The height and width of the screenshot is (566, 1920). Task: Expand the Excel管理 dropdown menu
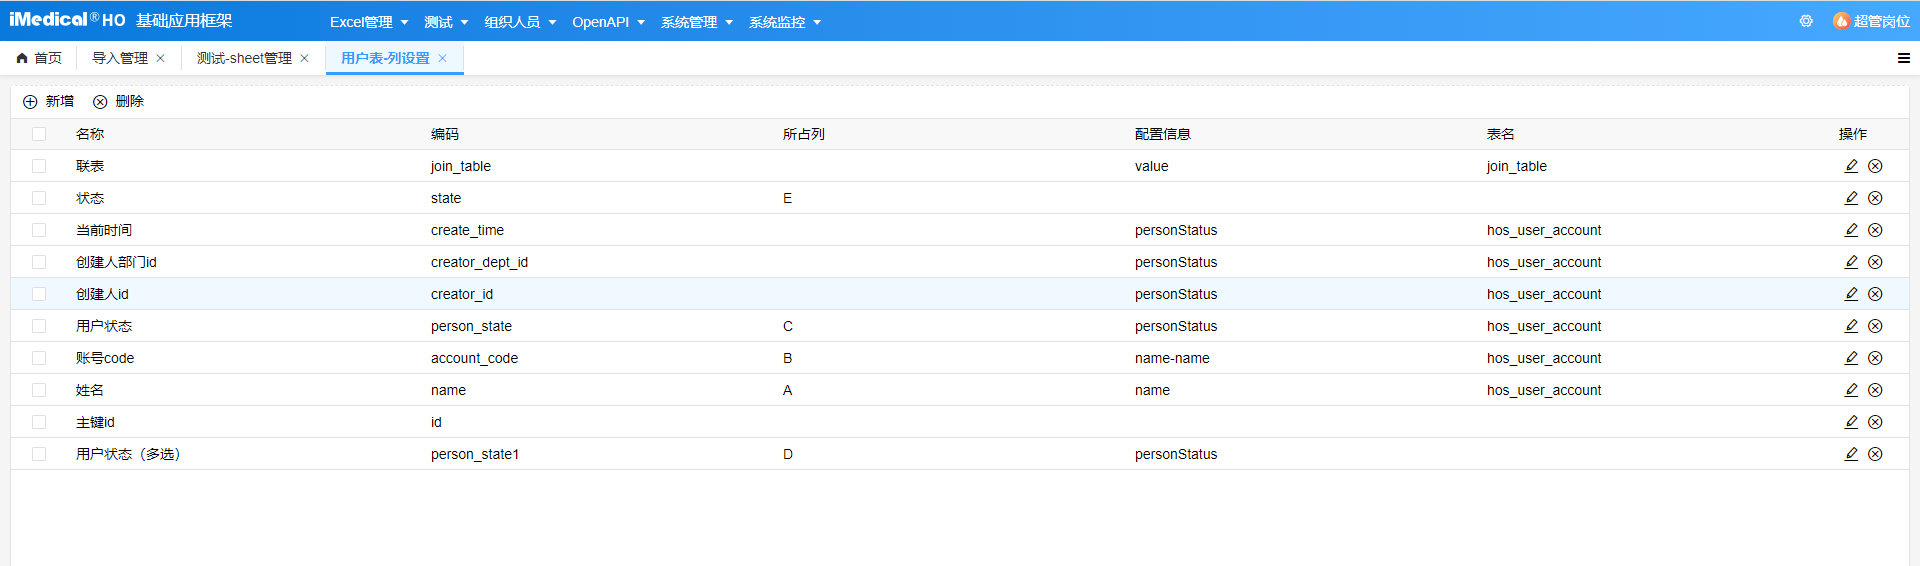click(x=368, y=22)
